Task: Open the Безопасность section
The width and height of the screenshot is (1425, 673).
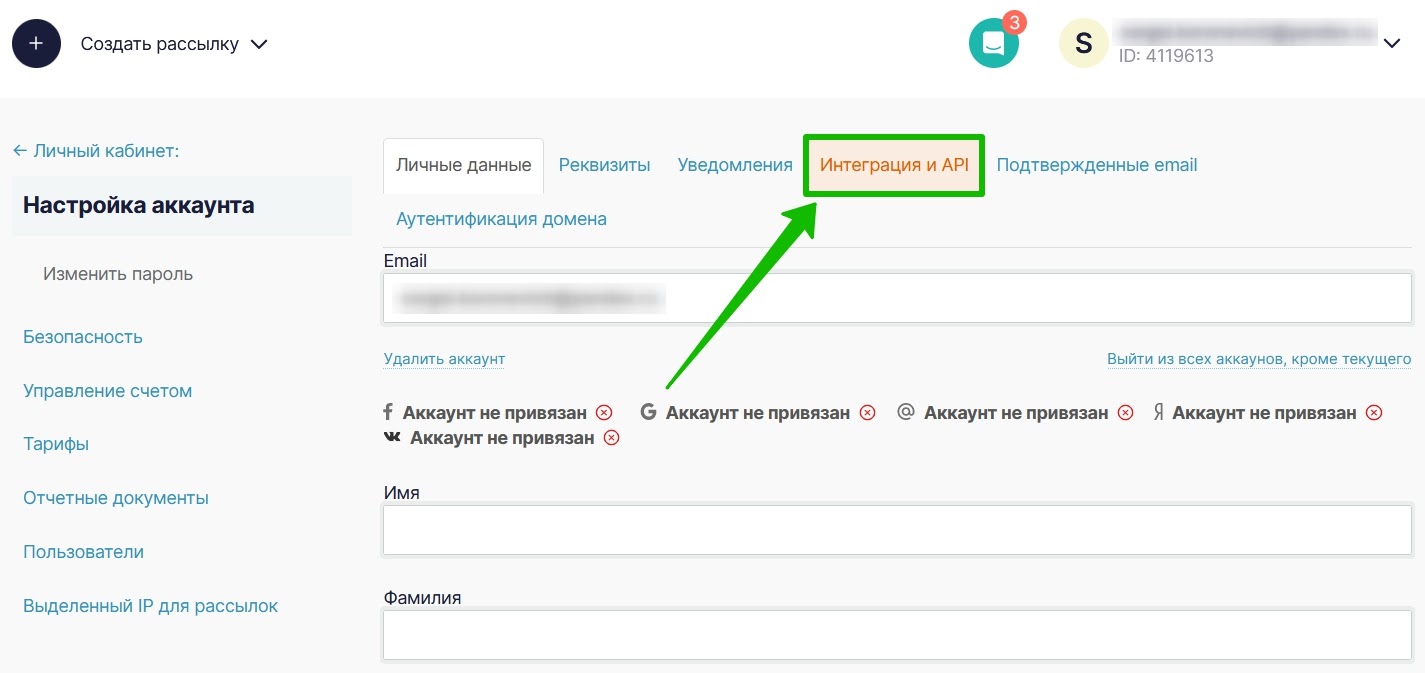Action: tap(83, 337)
